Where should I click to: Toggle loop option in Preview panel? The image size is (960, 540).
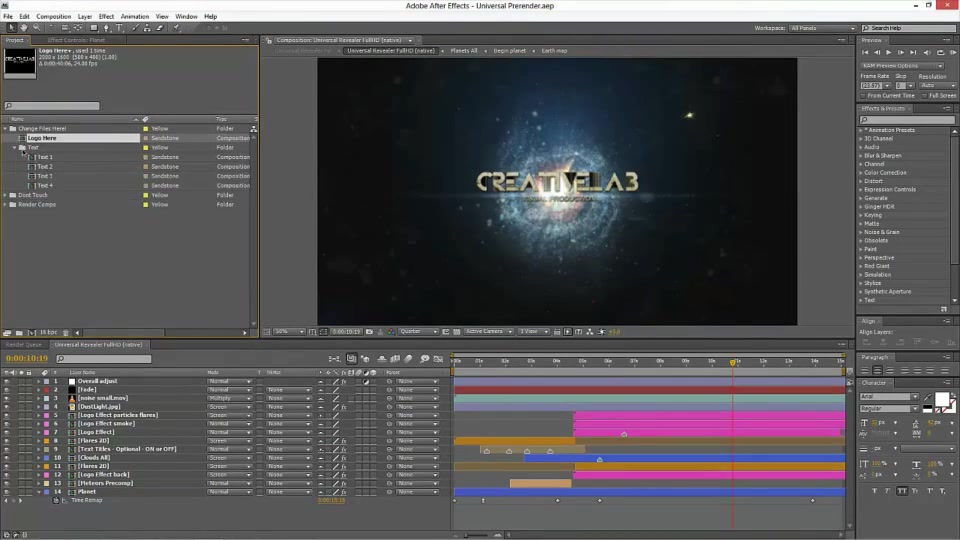coord(940,53)
